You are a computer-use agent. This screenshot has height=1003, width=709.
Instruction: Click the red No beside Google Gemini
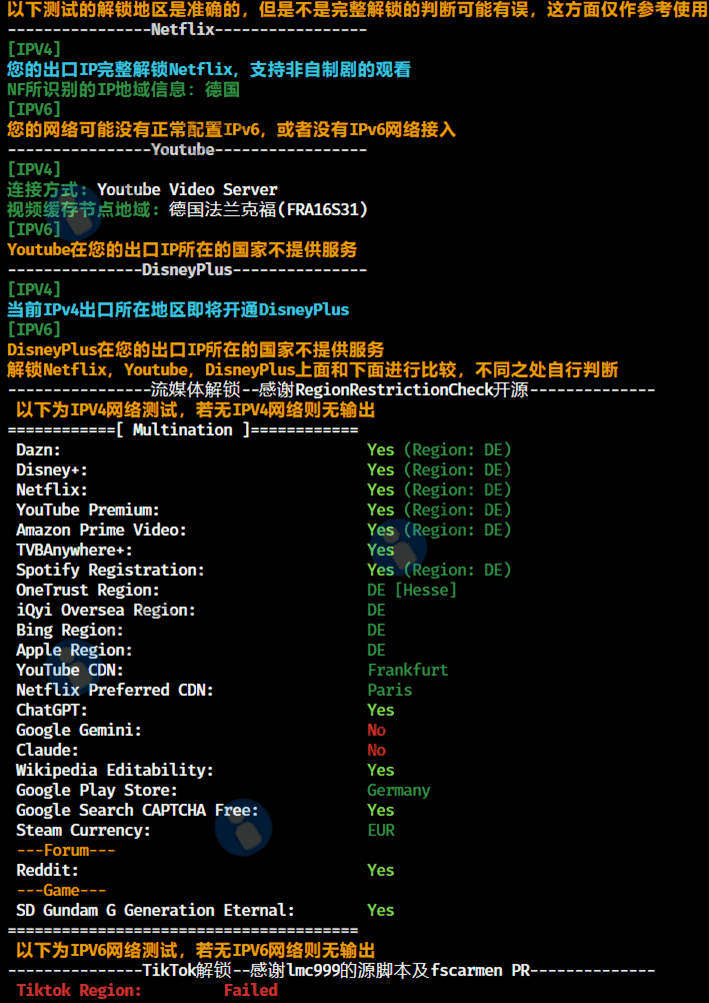point(376,730)
